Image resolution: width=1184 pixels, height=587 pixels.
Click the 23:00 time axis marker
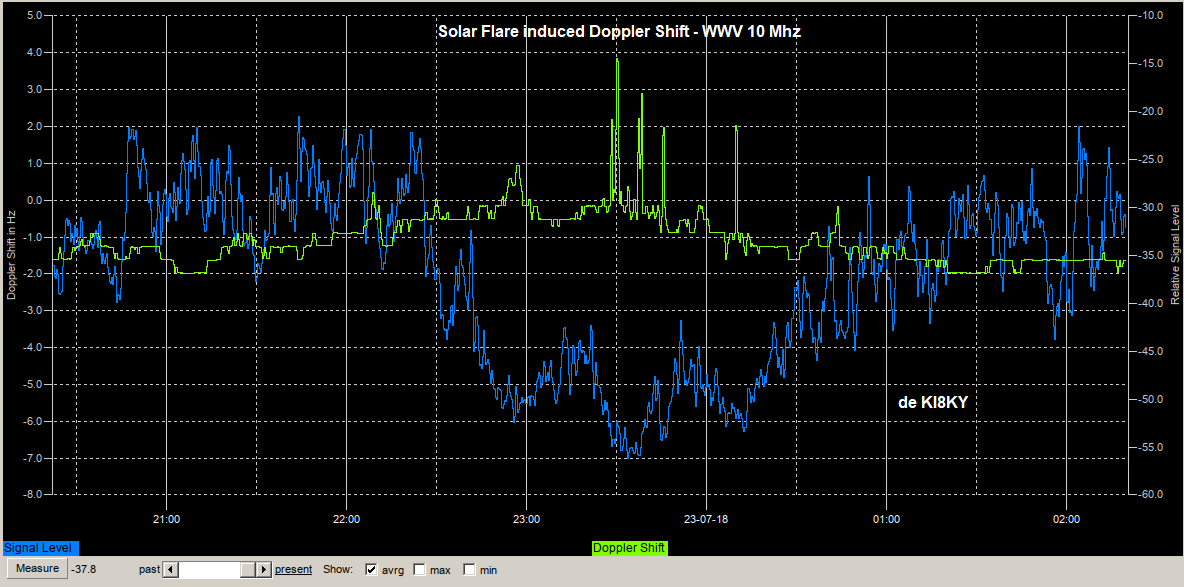point(526,519)
